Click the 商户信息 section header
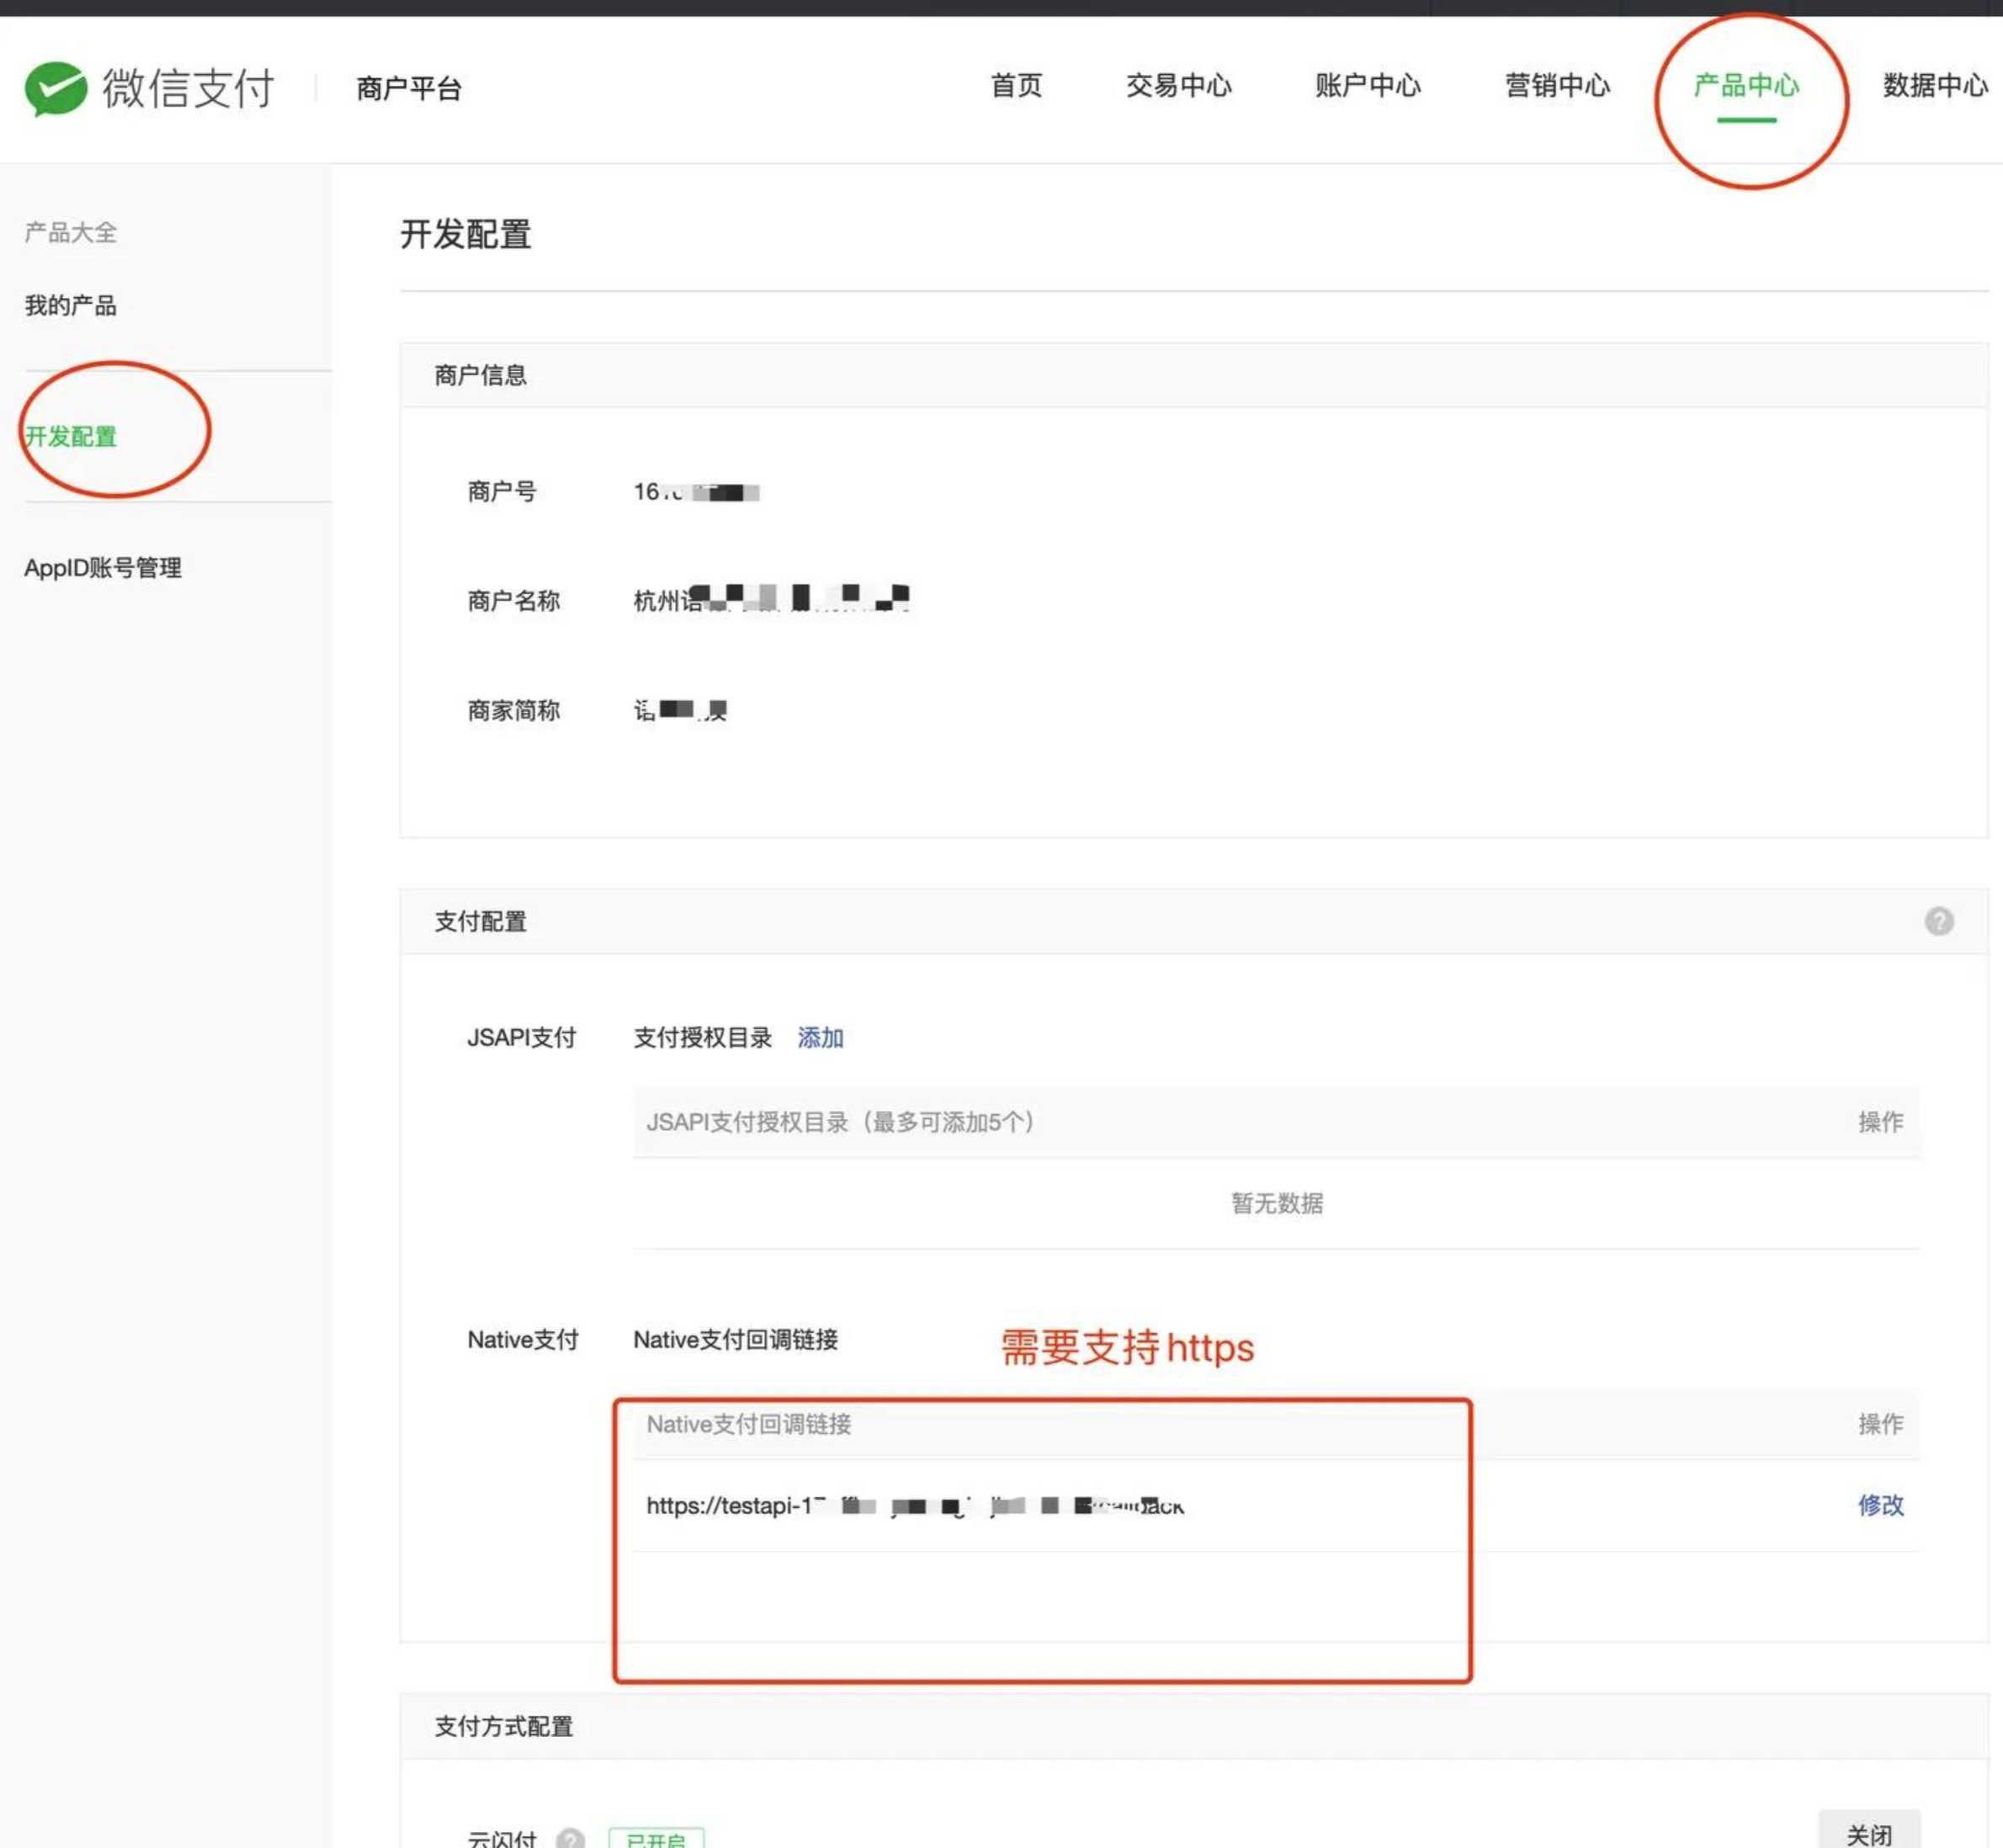2003x1848 pixels. (480, 375)
